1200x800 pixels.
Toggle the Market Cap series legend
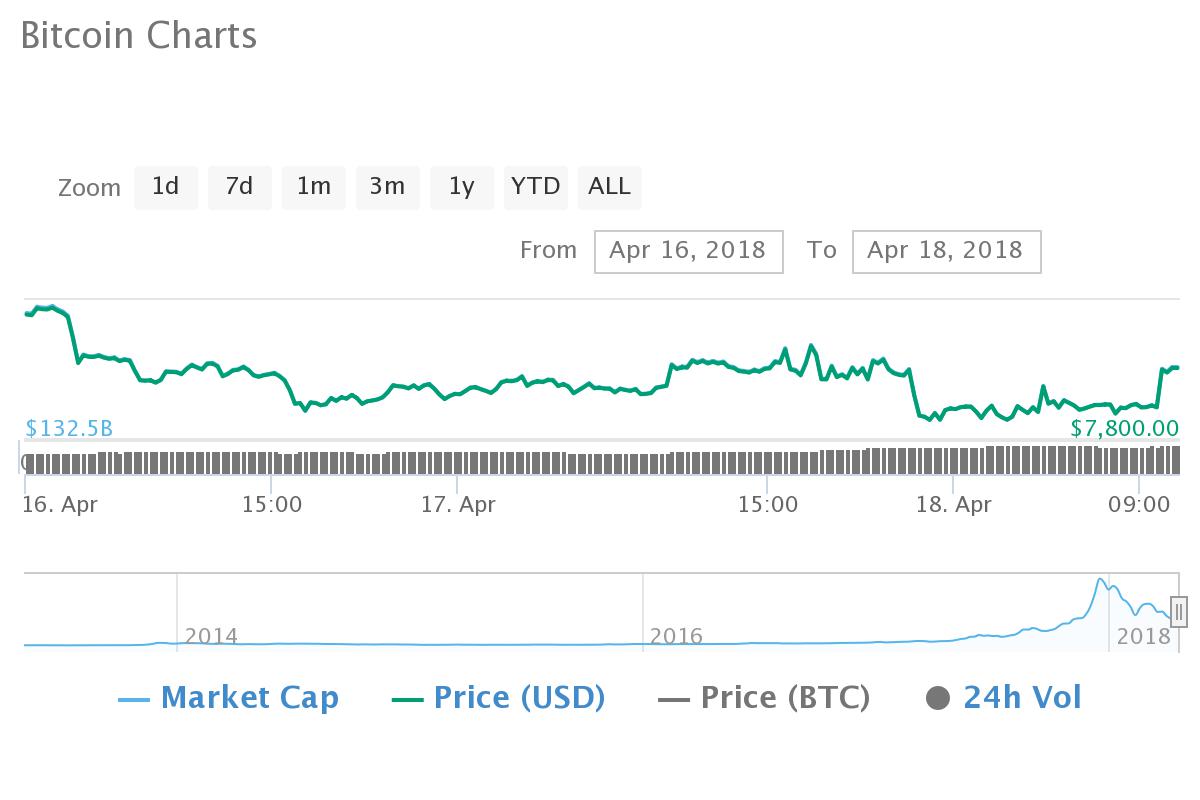[x=249, y=697]
